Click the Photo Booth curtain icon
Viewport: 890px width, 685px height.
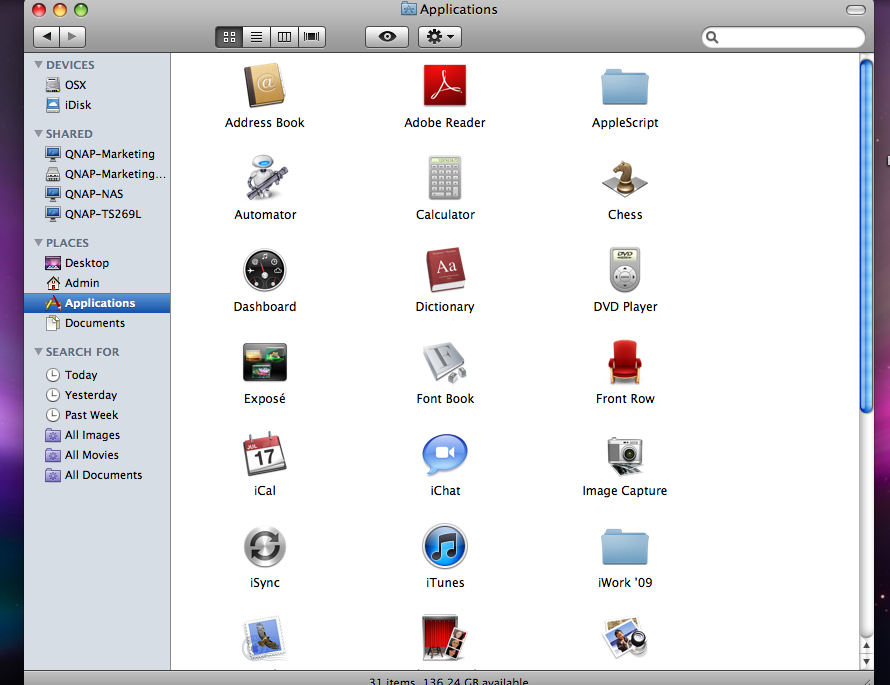444,637
